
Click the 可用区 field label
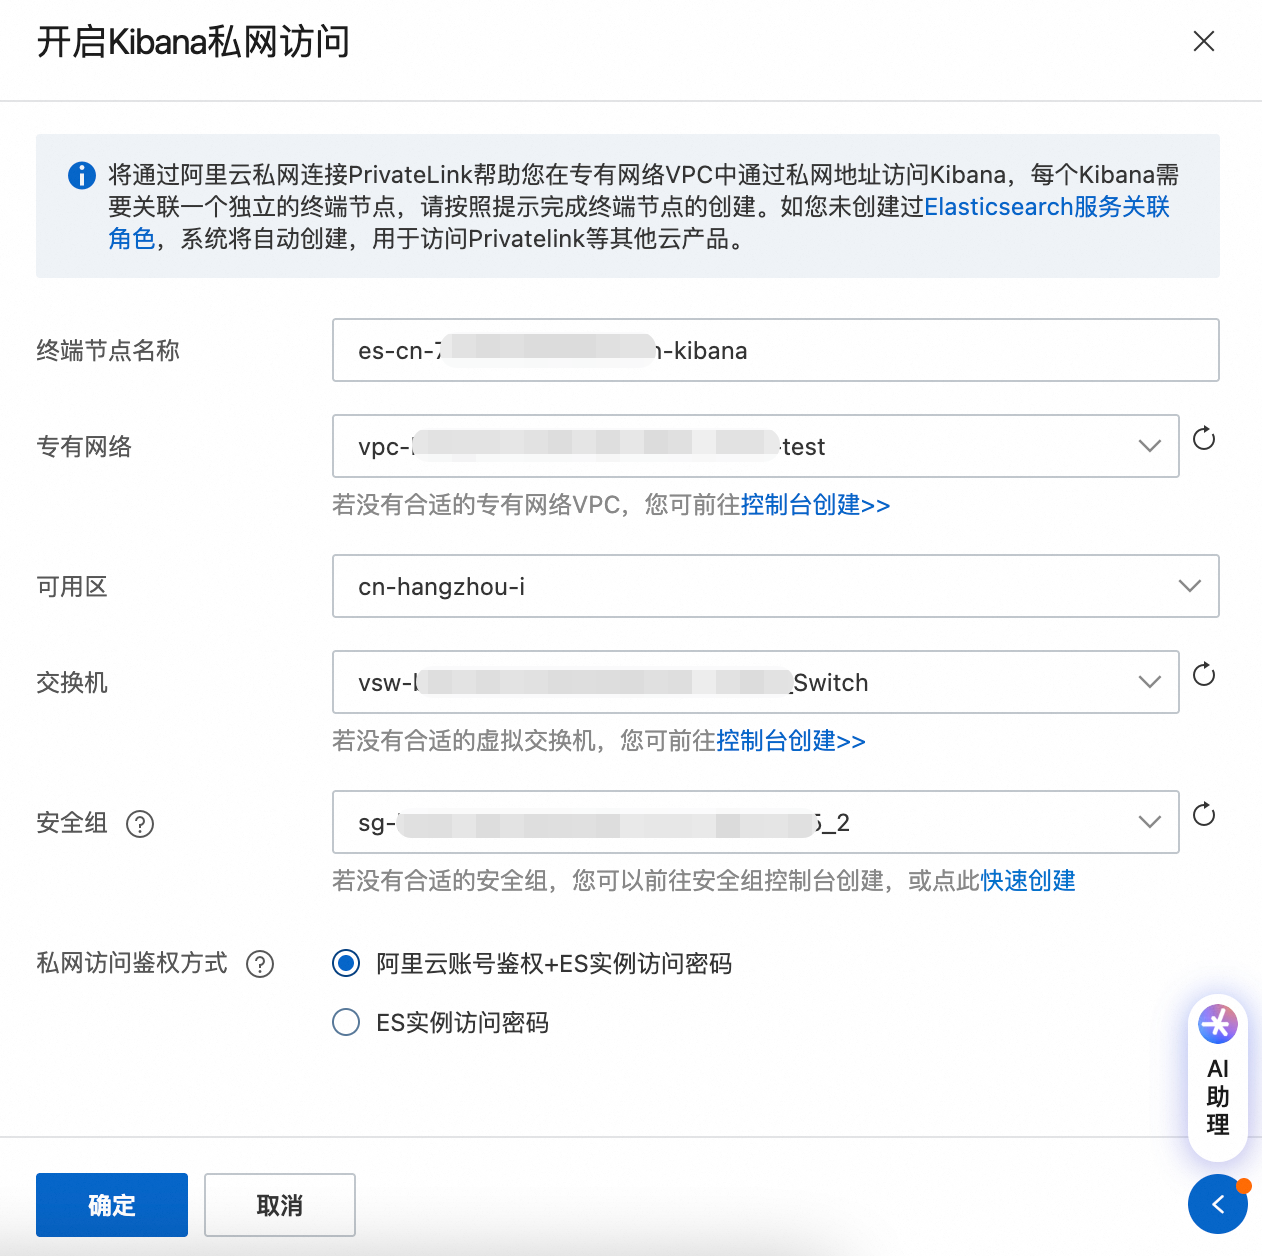click(72, 587)
